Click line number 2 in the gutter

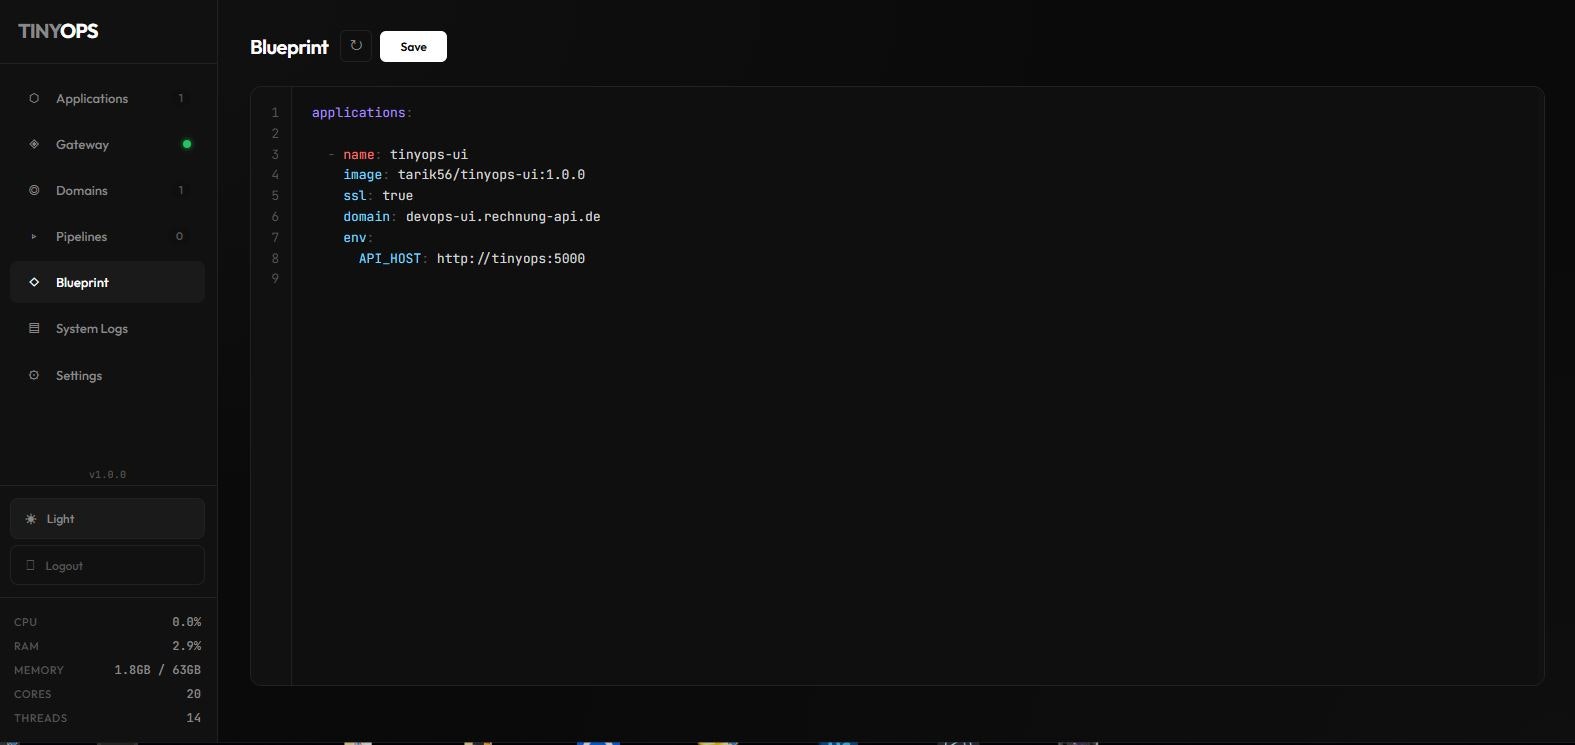coord(275,134)
